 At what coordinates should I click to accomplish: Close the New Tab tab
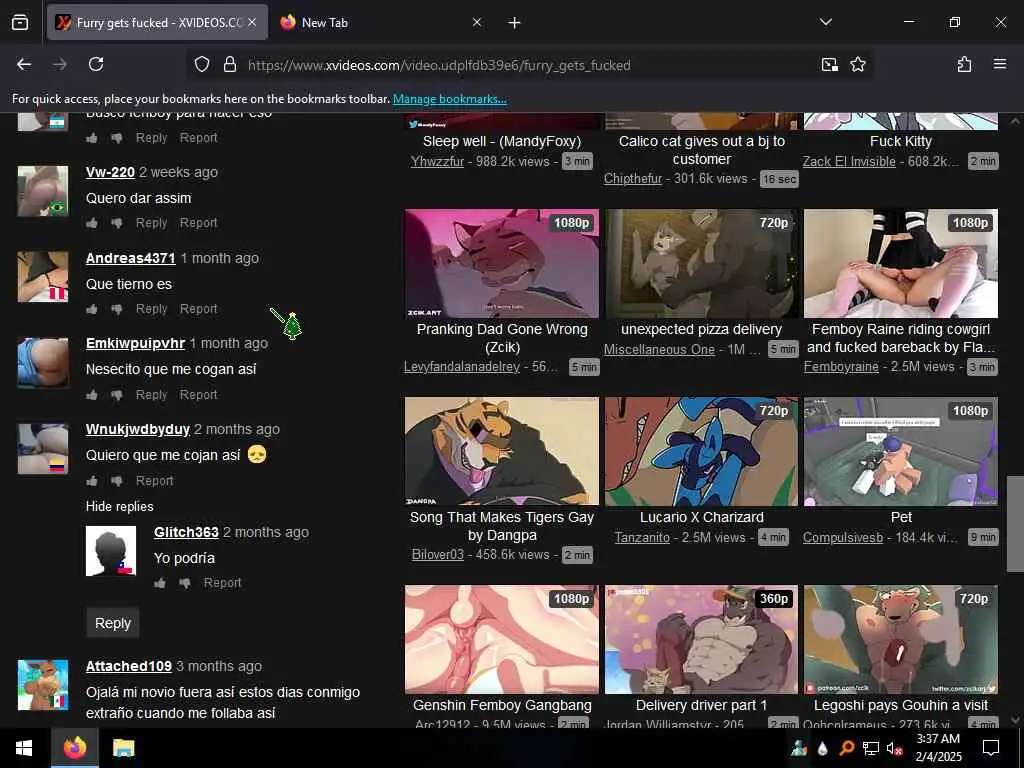(477, 22)
